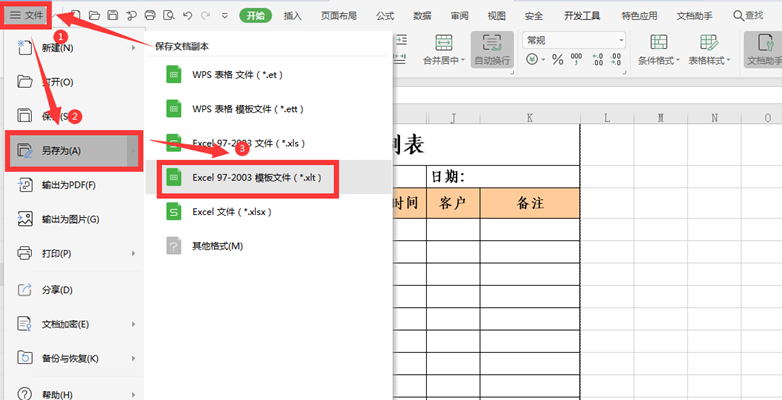The height and width of the screenshot is (400, 782).
Task: Click the 文档助手 ribbon button
Action: 763,49
